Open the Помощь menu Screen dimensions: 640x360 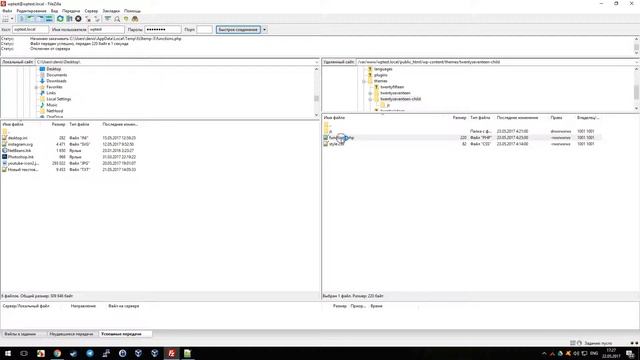[132, 11]
